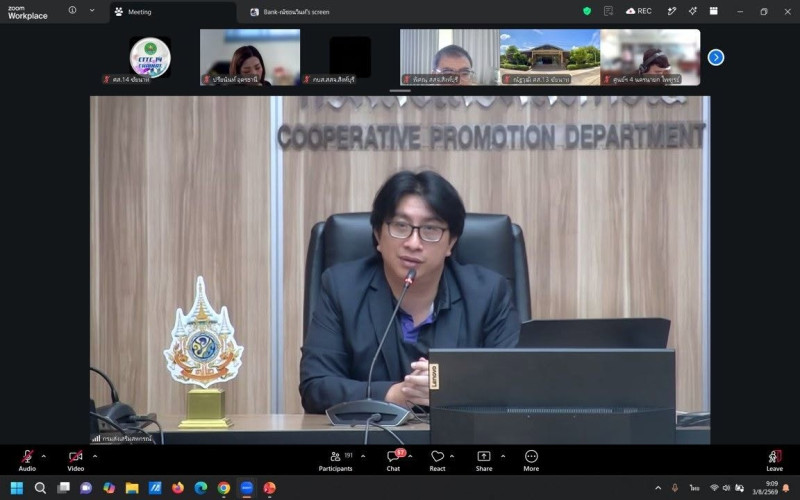This screenshot has width=800, height=500.
Task: Open the Participants panel
Action: (x=335, y=461)
